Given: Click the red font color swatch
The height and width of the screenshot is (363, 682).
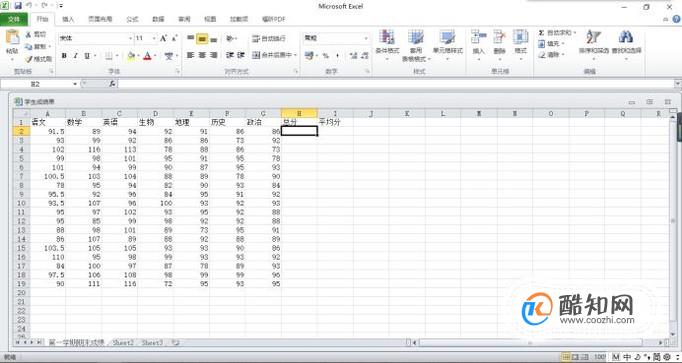Looking at the screenshot, I should point(147,56).
